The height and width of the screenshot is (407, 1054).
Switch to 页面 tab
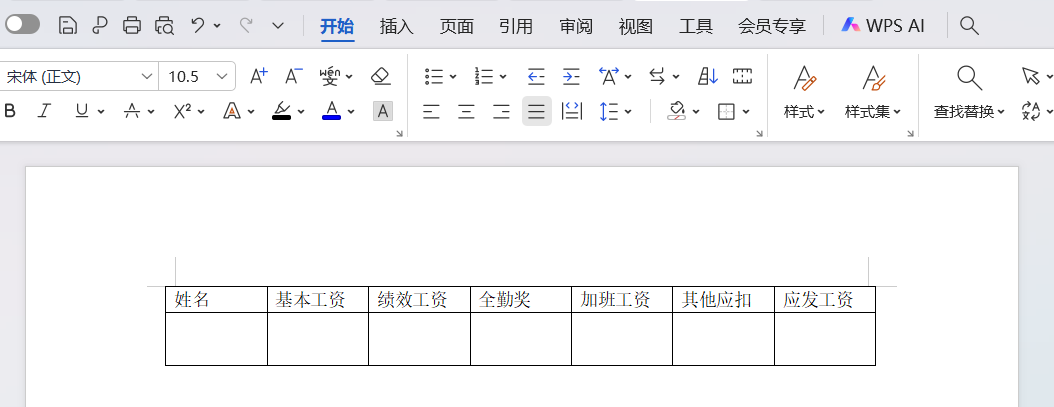point(457,26)
